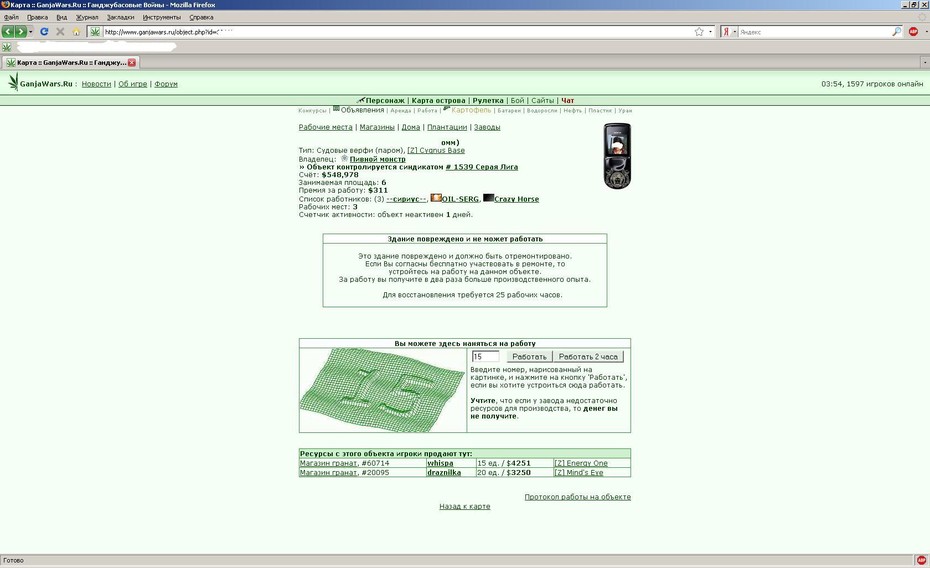This screenshot has height=568, width=930.
Task: Open seller draznilka profile
Action: (444, 473)
